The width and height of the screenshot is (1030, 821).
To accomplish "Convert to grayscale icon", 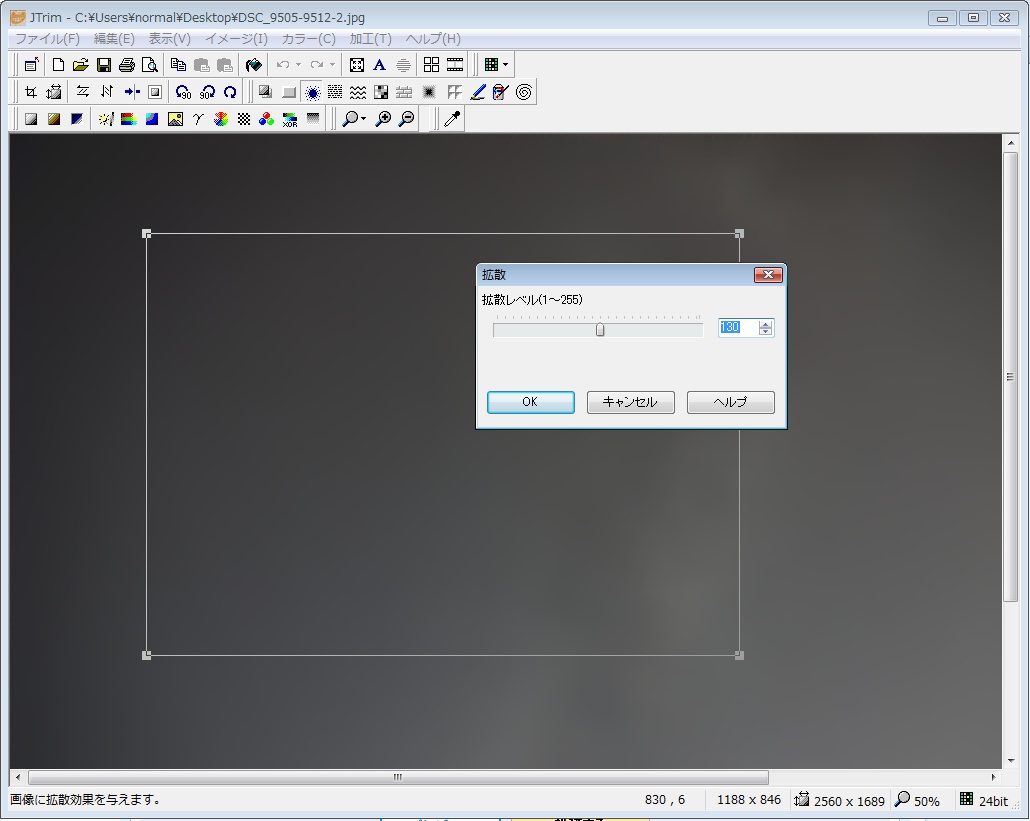I will (x=30, y=119).
